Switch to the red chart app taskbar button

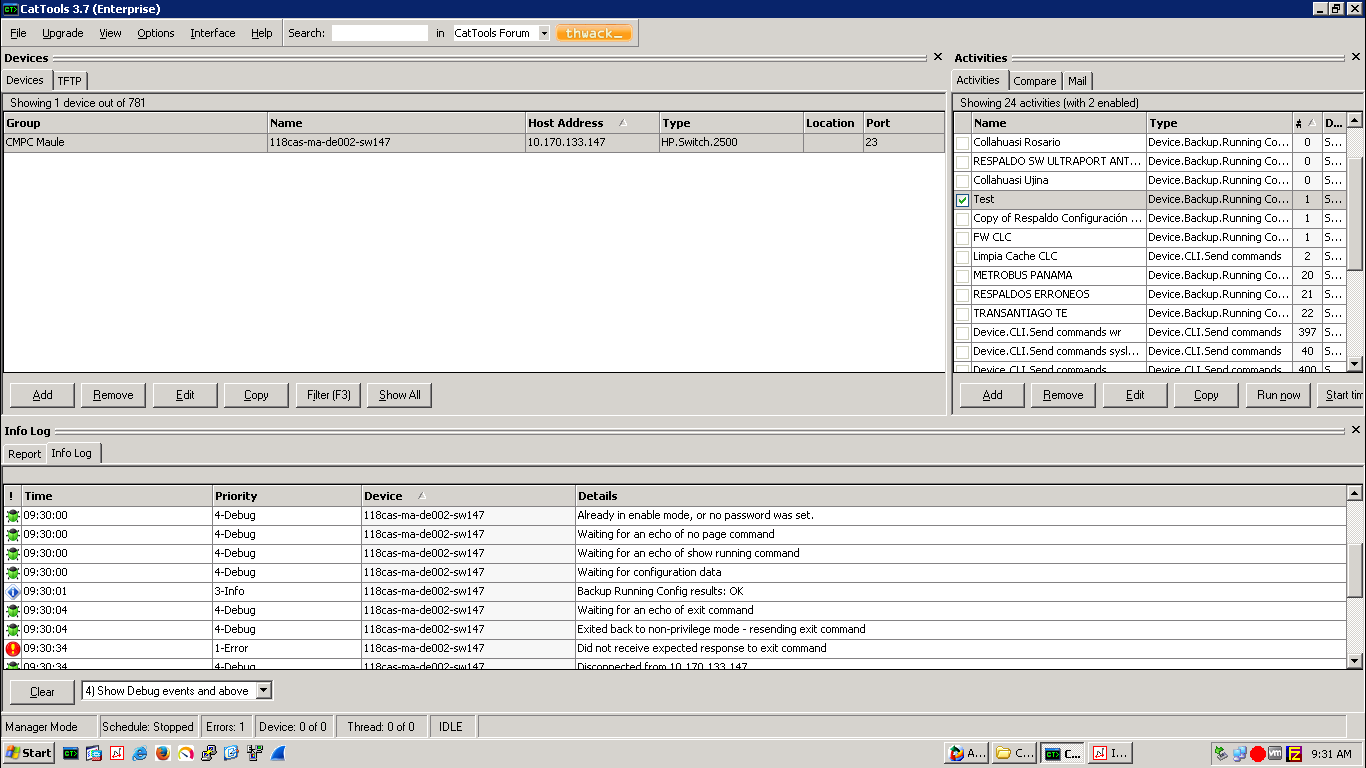[1109, 753]
